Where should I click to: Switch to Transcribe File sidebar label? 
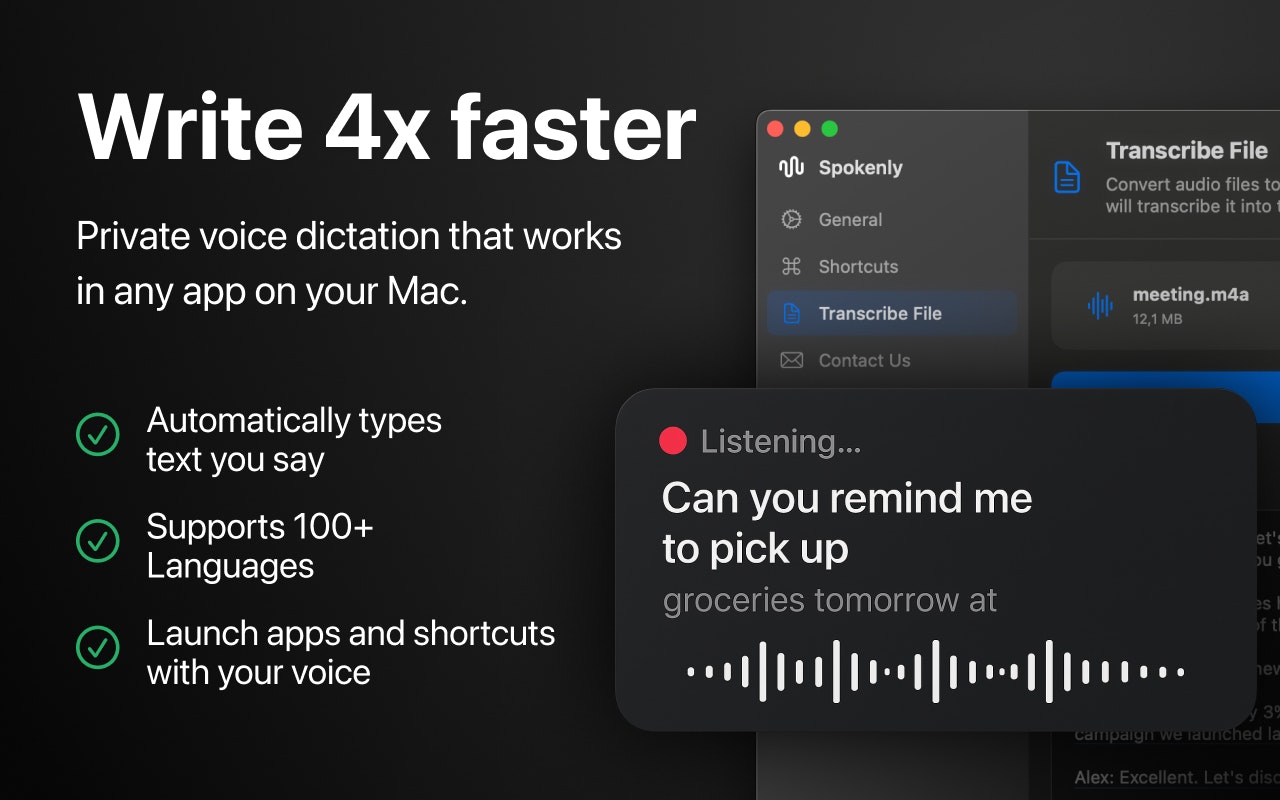point(880,314)
